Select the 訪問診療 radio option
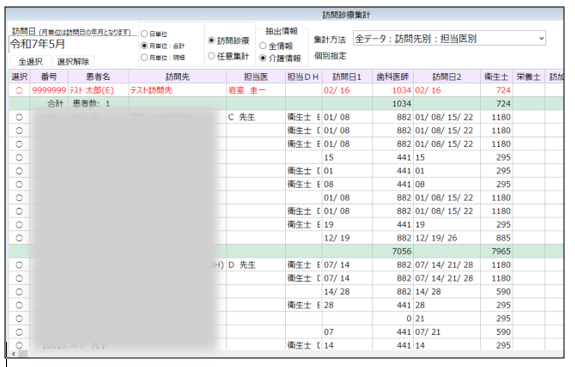 click(x=212, y=40)
